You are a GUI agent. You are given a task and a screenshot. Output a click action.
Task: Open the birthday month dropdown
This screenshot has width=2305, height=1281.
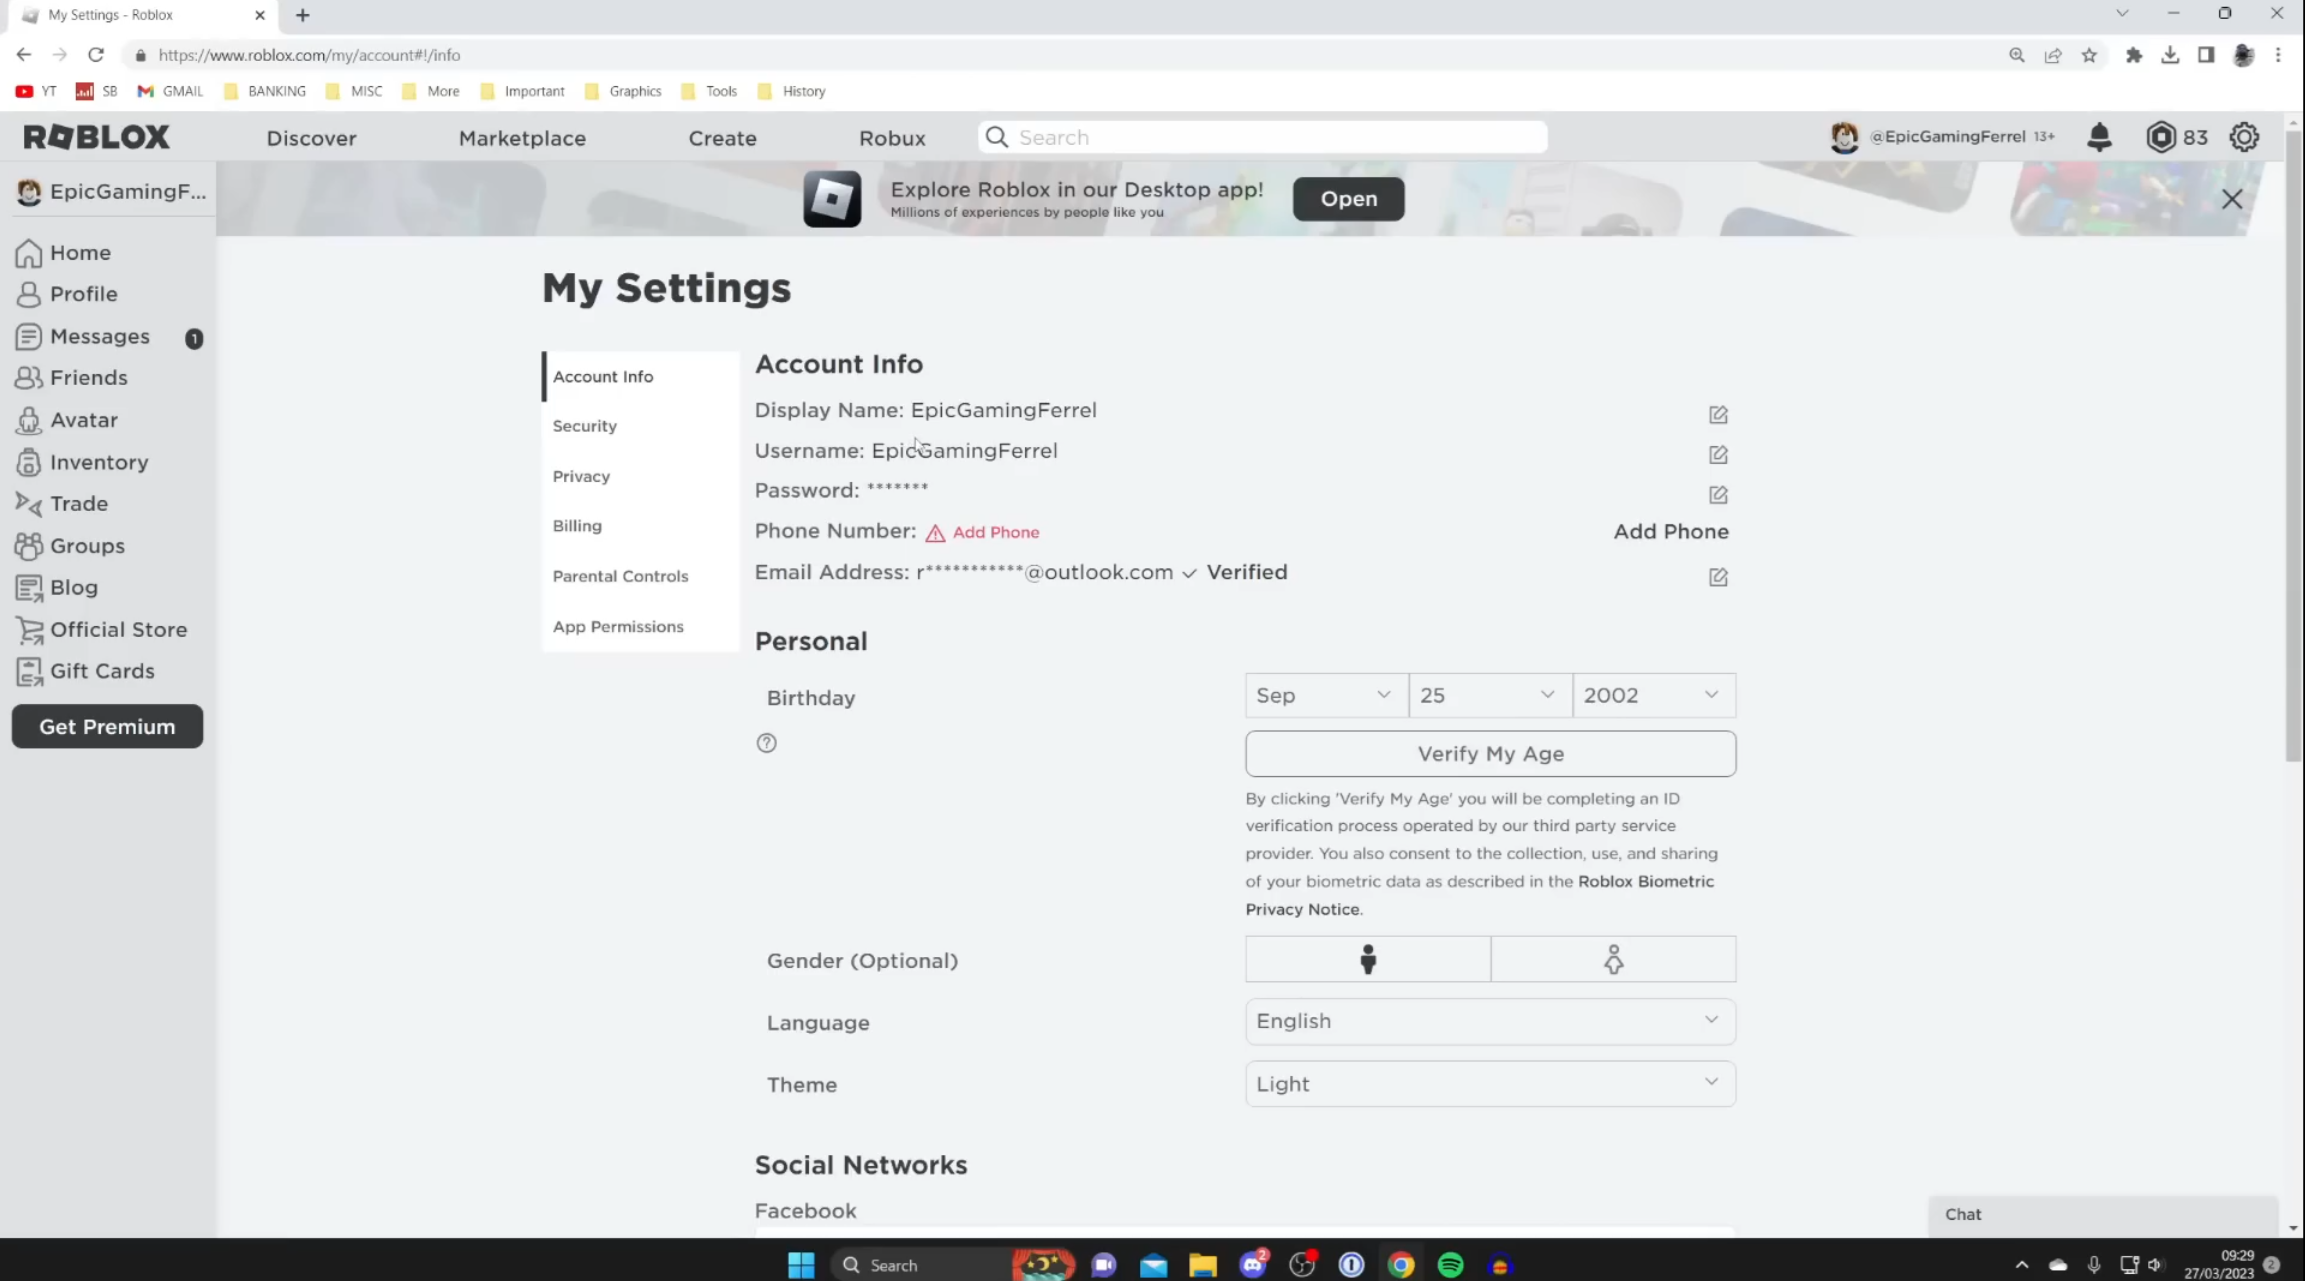click(x=1327, y=695)
